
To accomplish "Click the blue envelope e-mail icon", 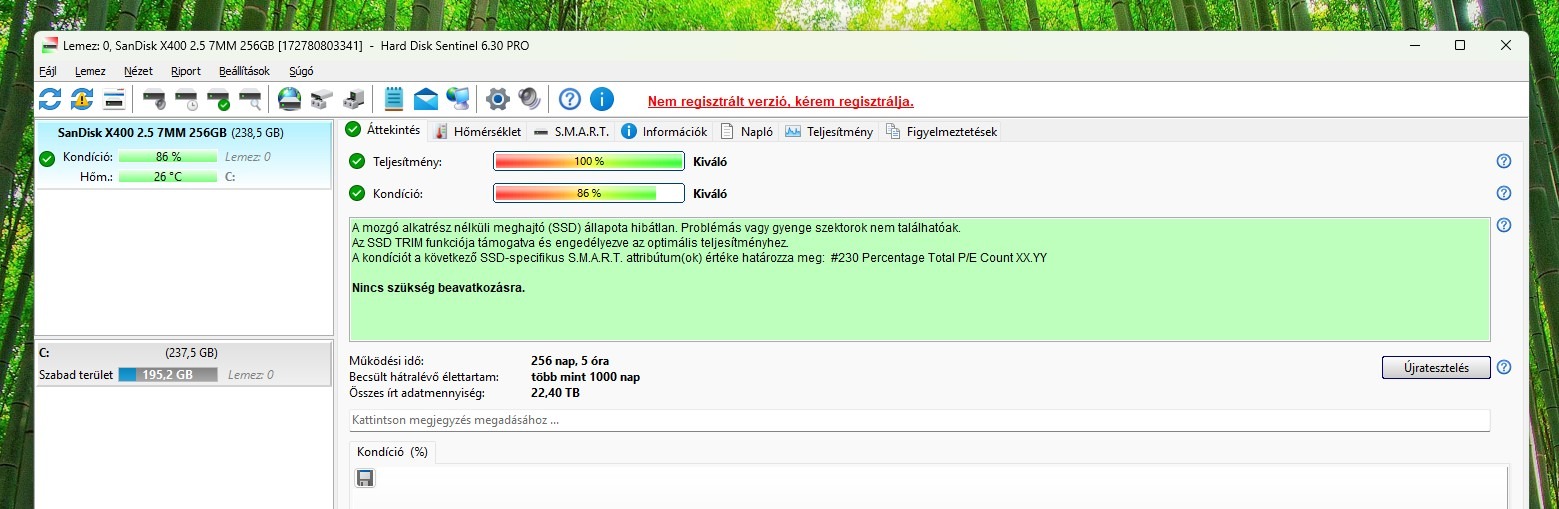I will (x=426, y=99).
